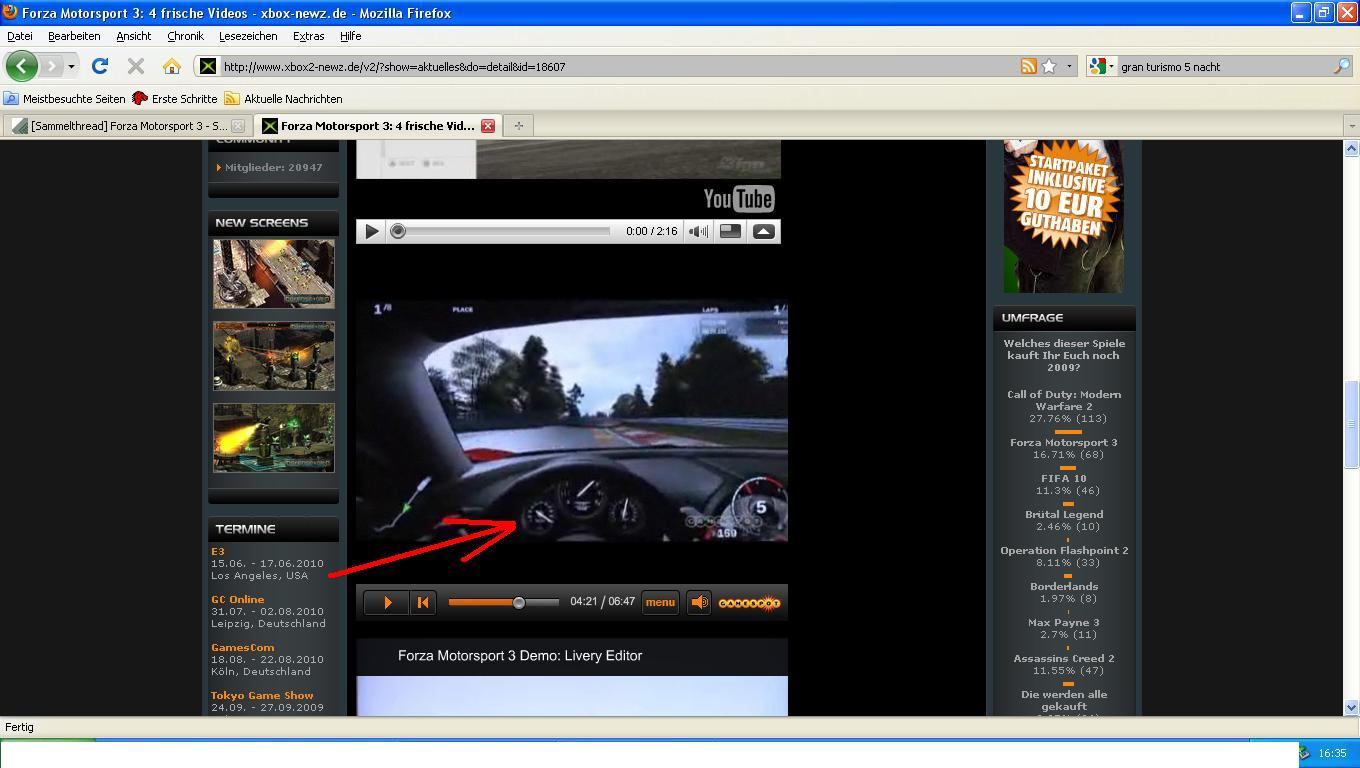Open the Gamesport player menu button
Screen dimensions: 1360x768
(x=660, y=602)
